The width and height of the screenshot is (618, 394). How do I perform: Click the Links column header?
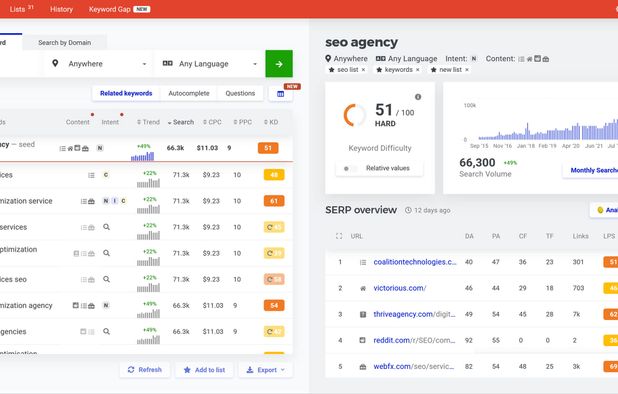pos(581,236)
